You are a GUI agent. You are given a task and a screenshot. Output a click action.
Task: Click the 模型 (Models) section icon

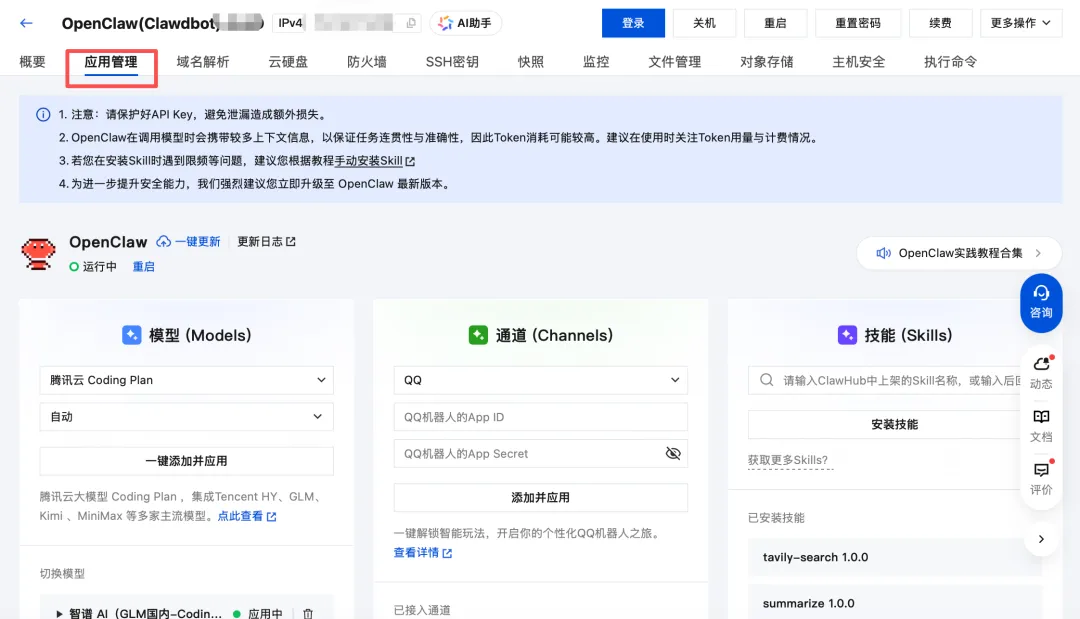pyautogui.click(x=132, y=335)
